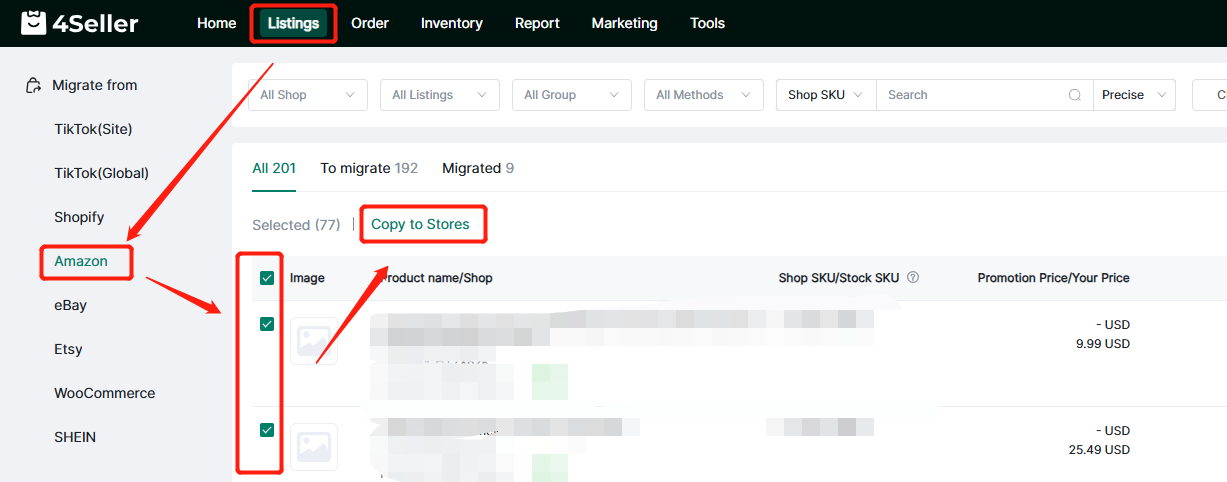1227x482 pixels.
Task: Click the search magnifier icon
Action: (1075, 95)
